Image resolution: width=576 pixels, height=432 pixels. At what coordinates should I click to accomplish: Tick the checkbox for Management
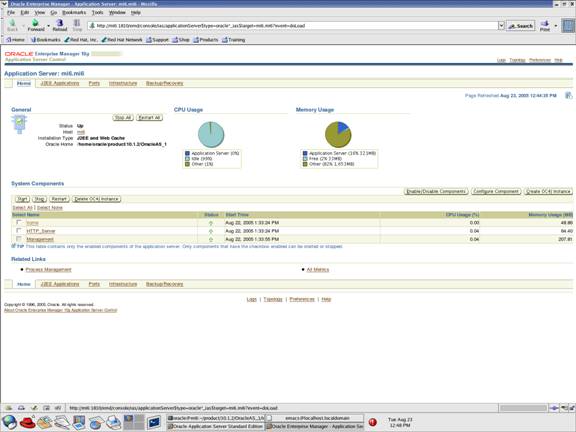click(19, 239)
